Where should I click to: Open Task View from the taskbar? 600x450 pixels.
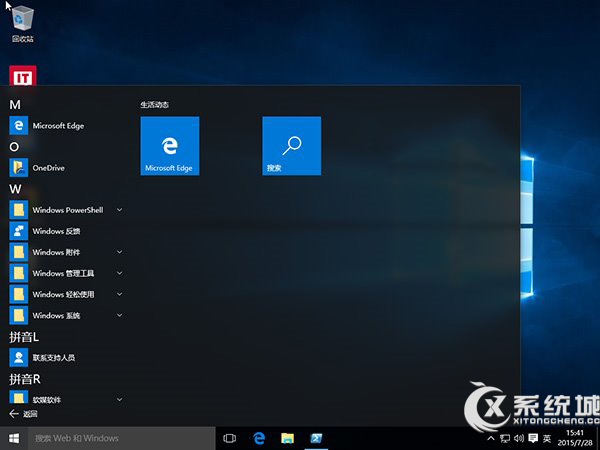click(x=229, y=438)
